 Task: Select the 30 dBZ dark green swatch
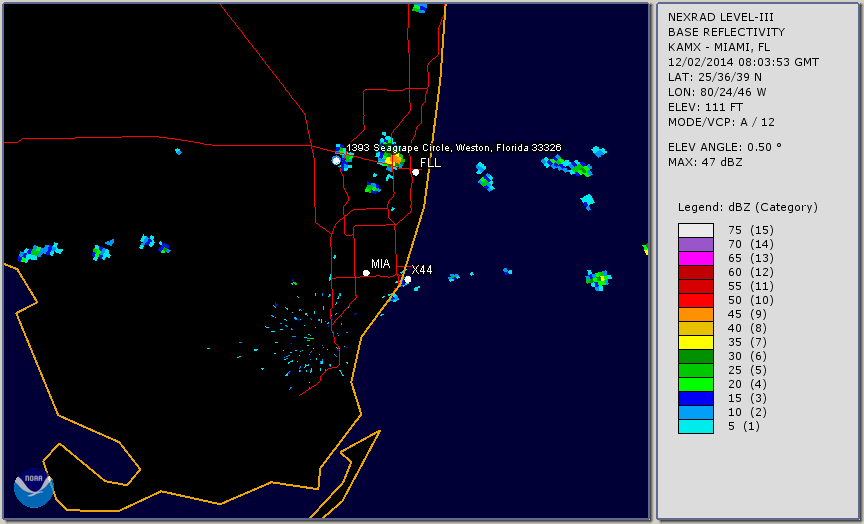pos(696,356)
